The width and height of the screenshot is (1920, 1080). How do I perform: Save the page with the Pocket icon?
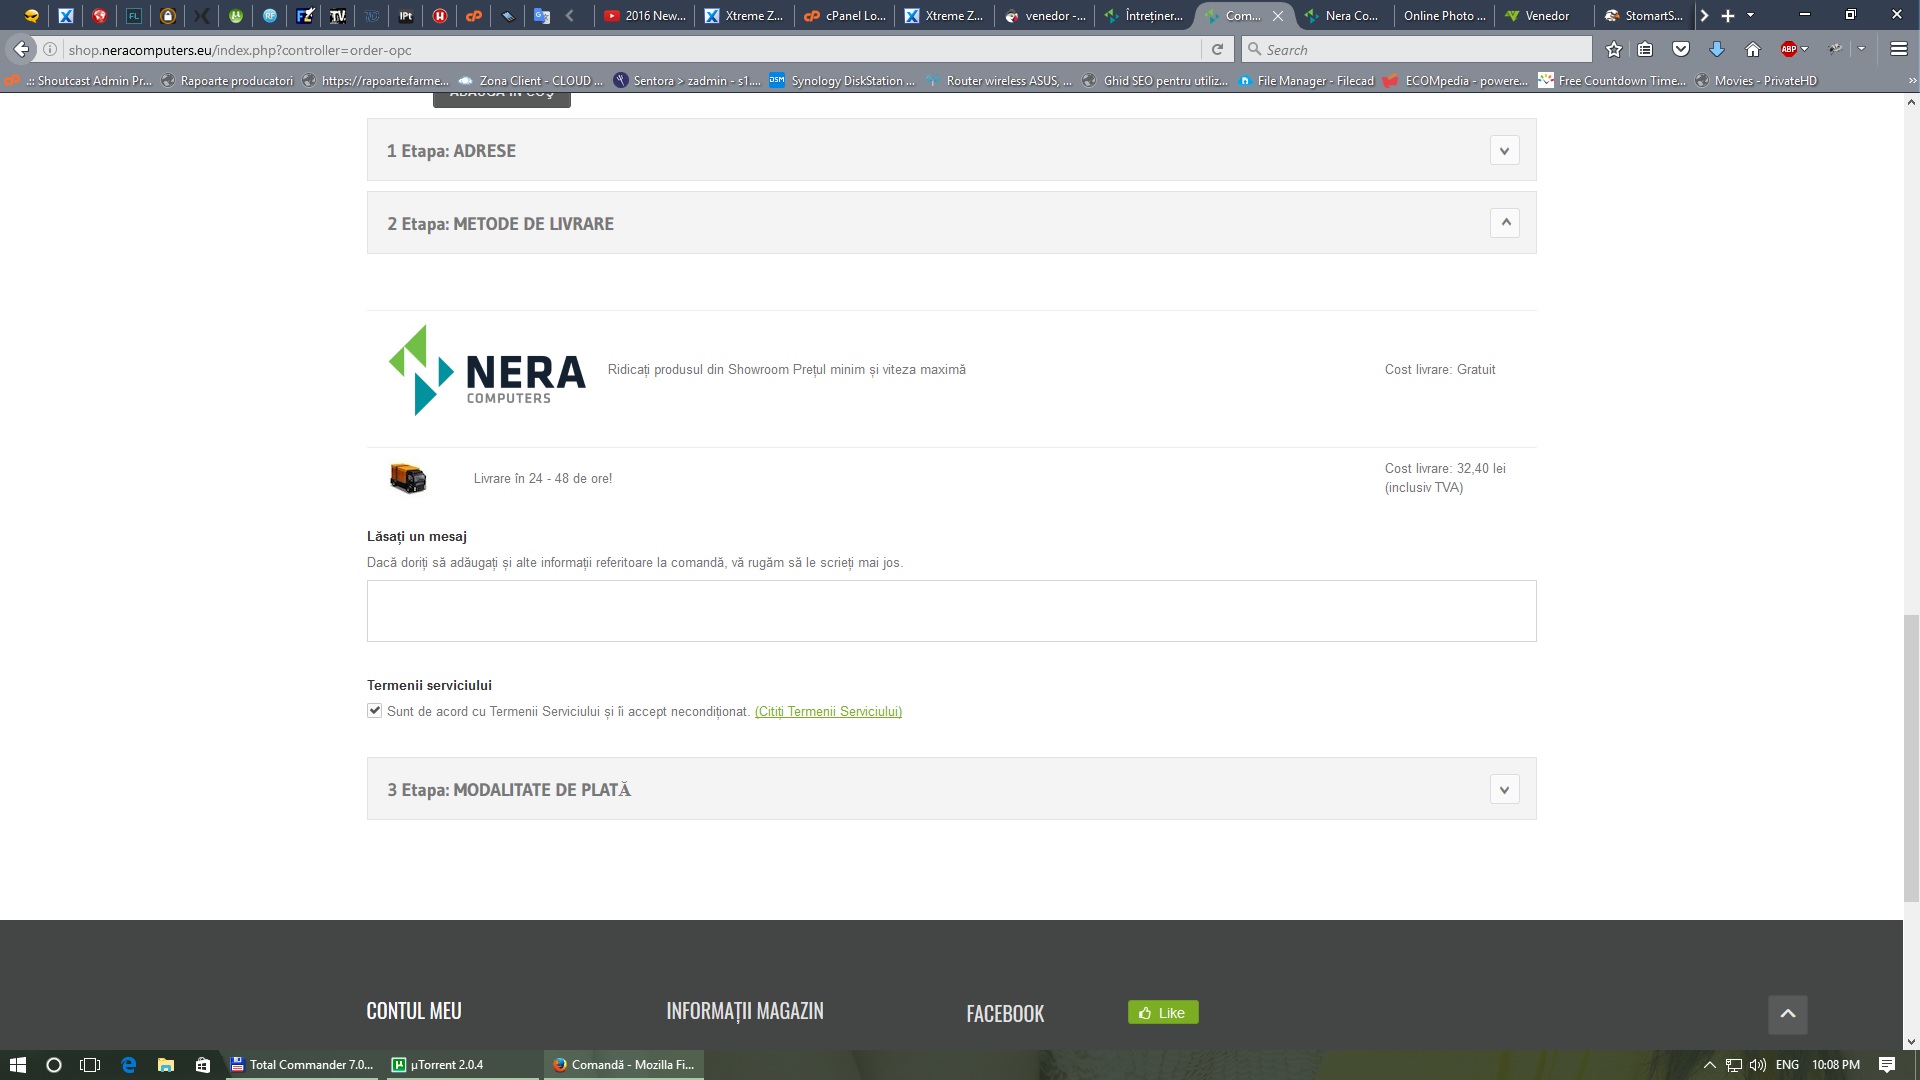coord(1681,49)
